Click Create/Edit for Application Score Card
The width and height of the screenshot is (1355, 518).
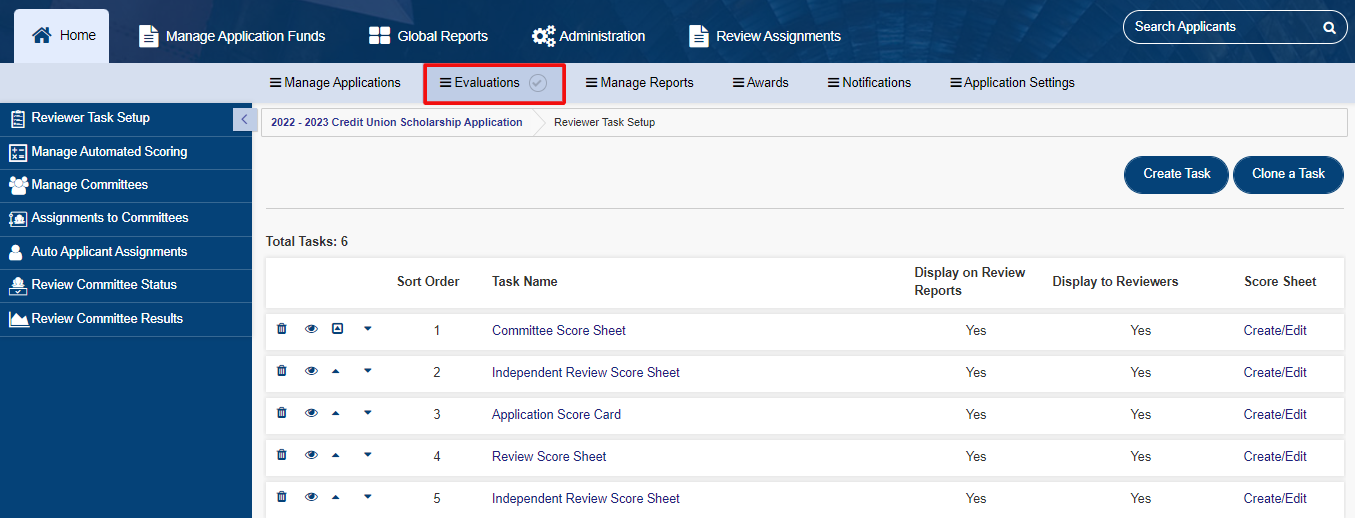(1275, 414)
